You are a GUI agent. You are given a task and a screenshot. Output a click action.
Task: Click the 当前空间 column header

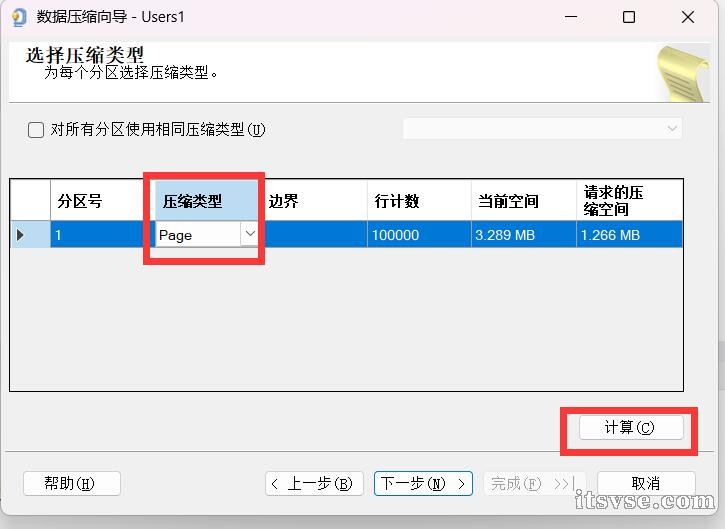(524, 201)
